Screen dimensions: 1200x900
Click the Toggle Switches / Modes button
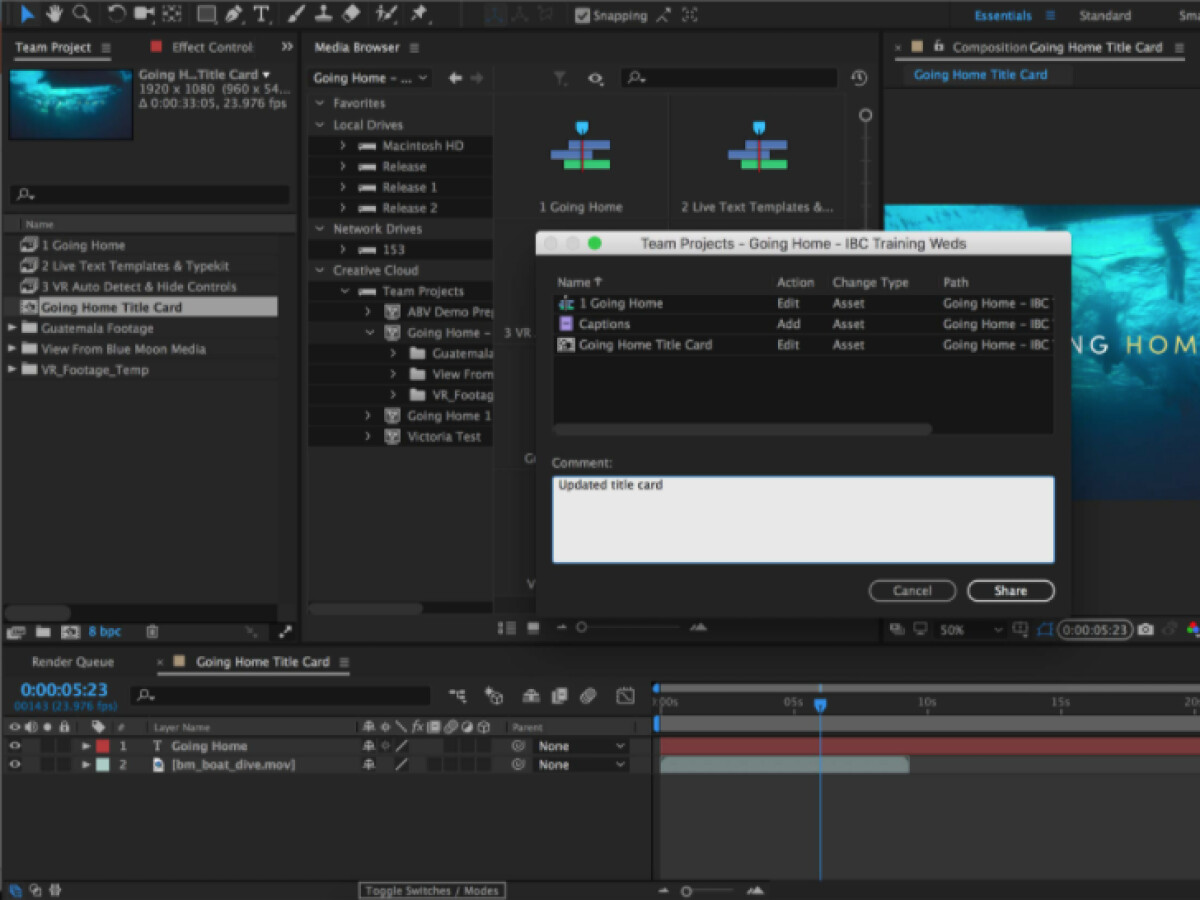click(431, 890)
